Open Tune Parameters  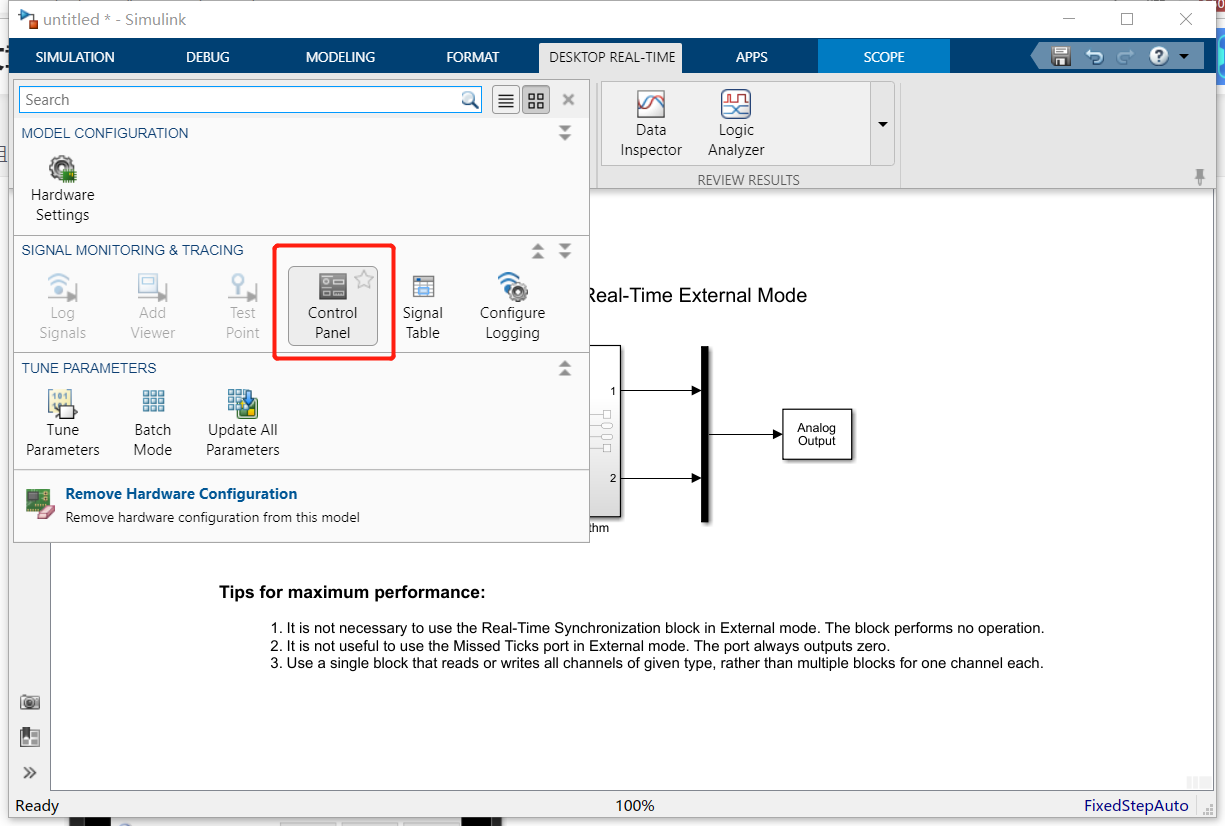[x=63, y=424]
